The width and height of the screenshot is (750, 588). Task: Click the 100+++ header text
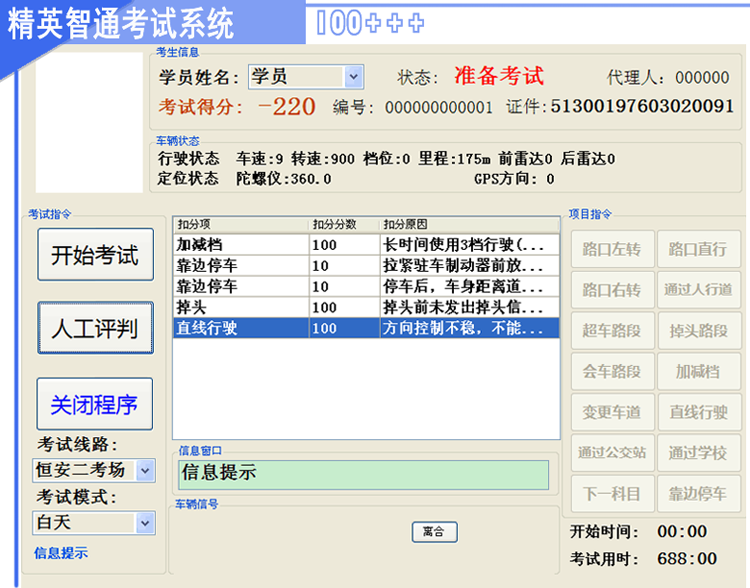point(370,22)
